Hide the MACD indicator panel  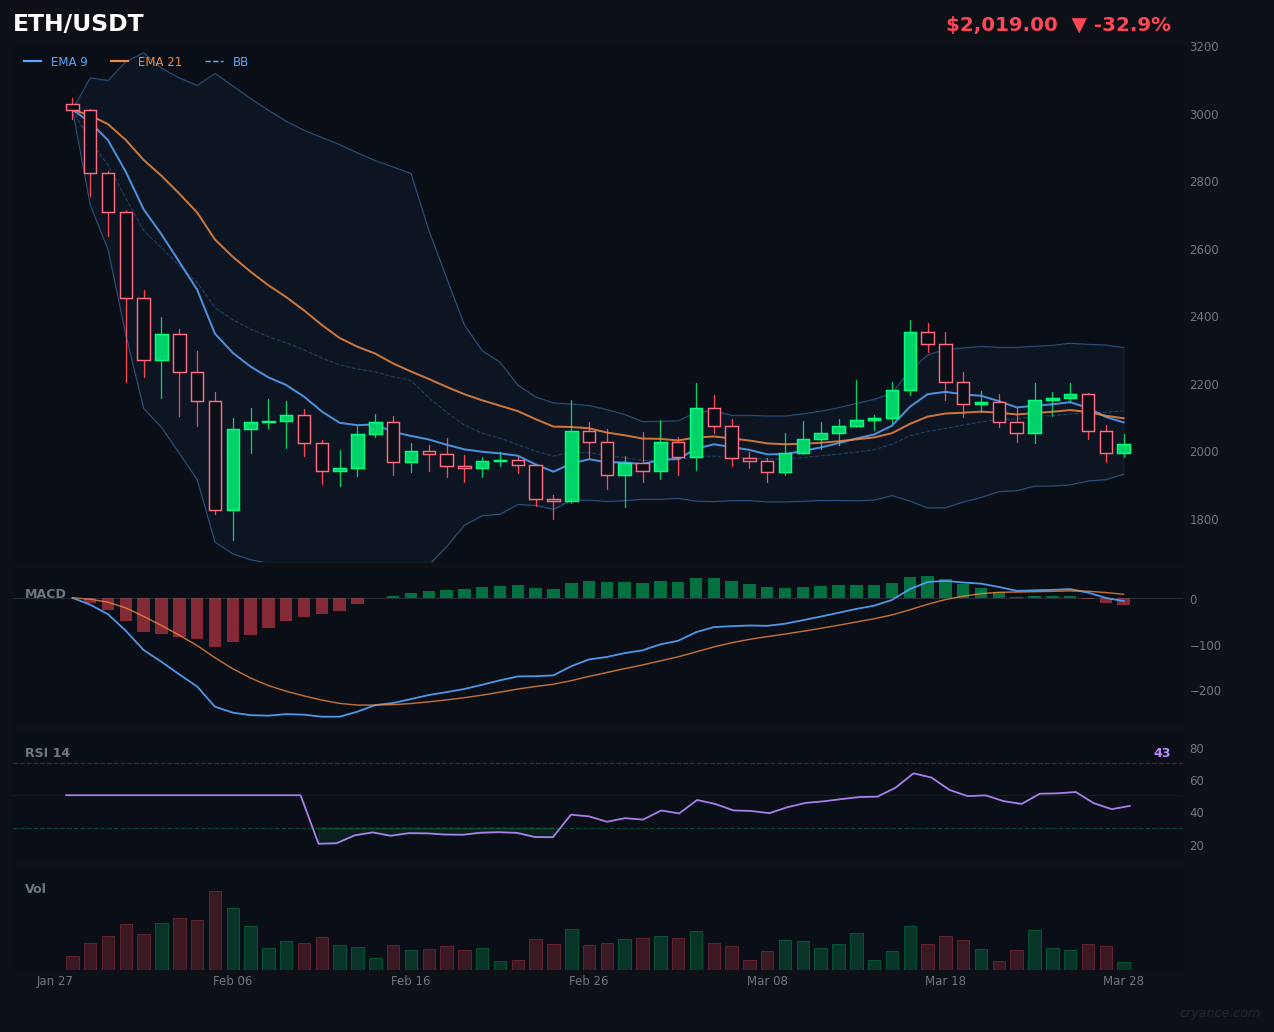click(x=45, y=593)
